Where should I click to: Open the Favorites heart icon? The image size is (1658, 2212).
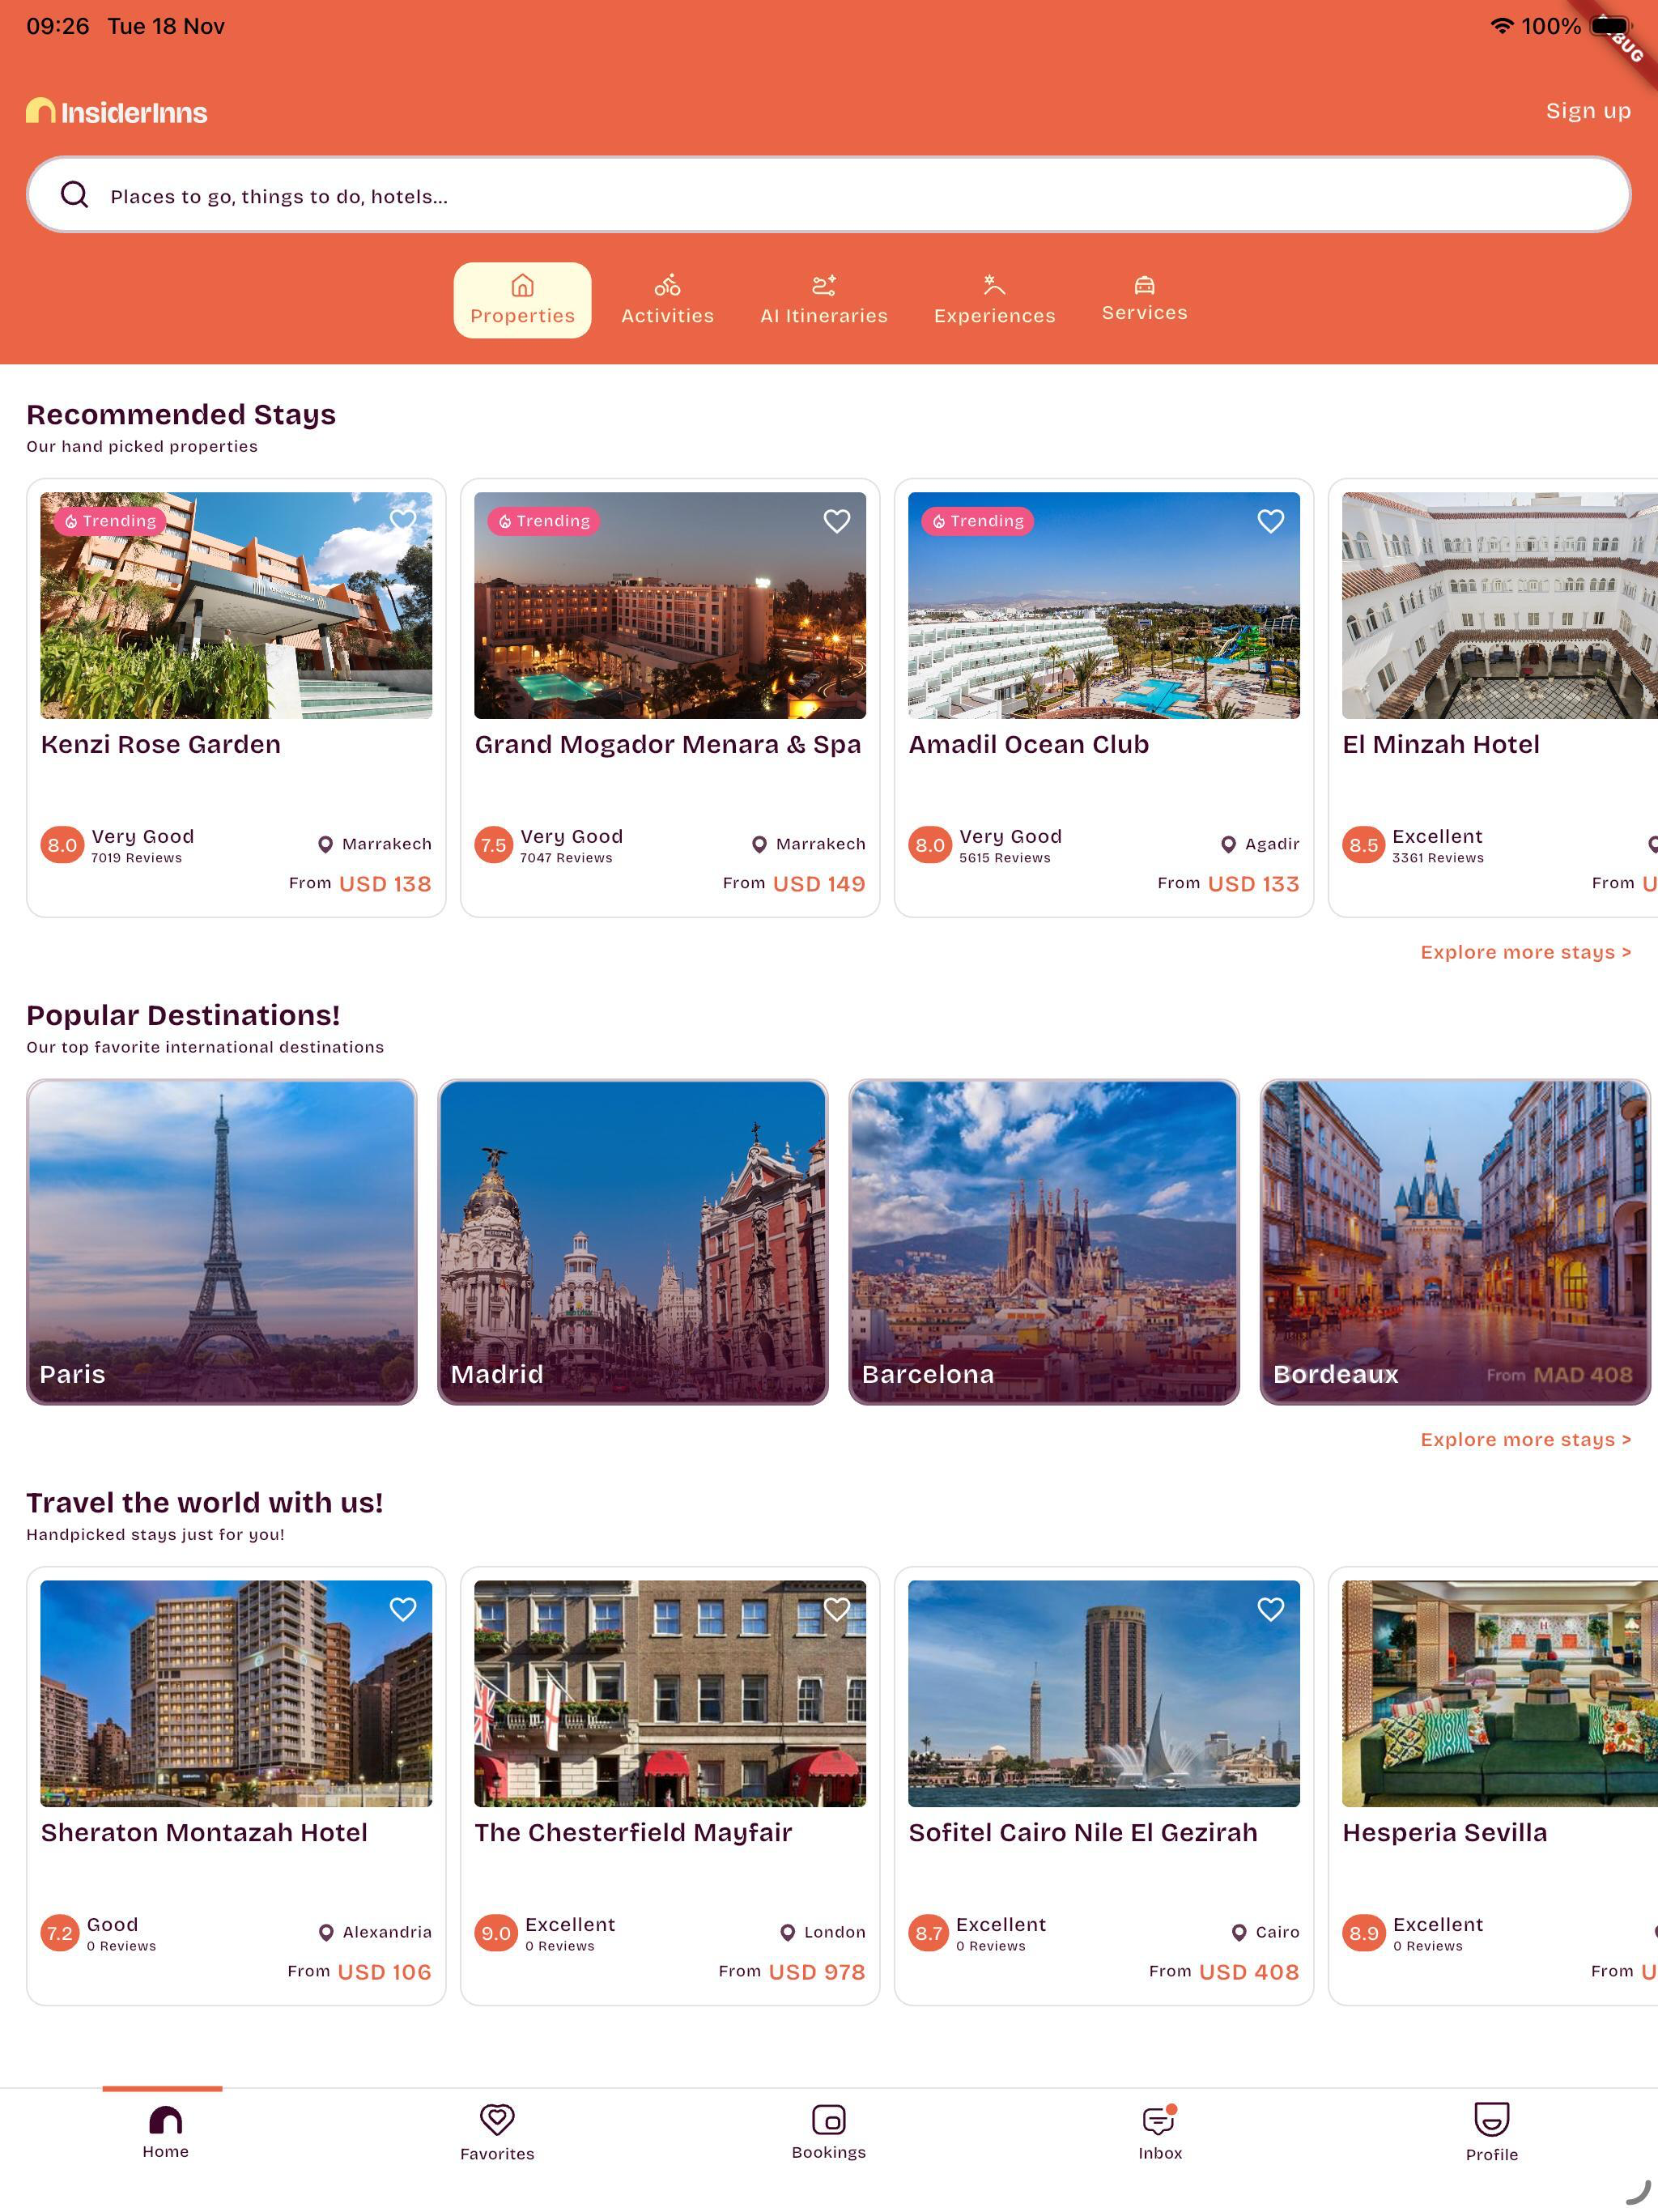[497, 2119]
